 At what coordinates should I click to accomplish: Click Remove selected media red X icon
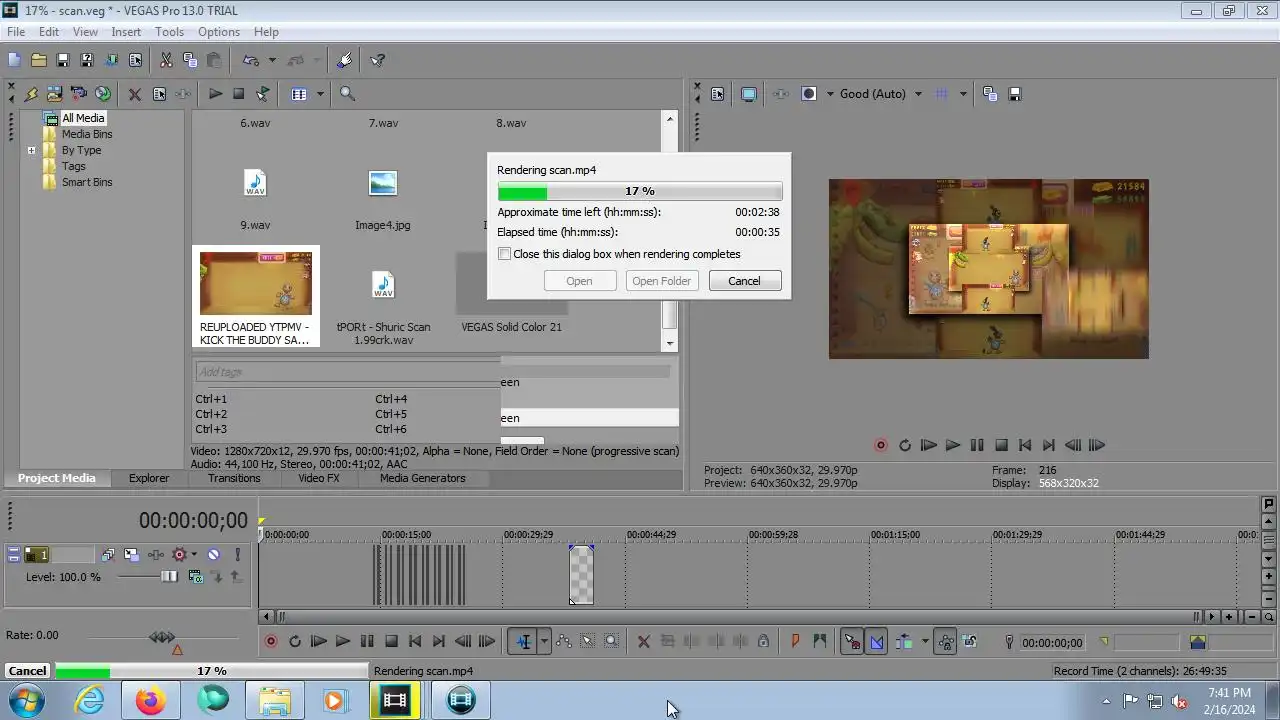[135, 94]
